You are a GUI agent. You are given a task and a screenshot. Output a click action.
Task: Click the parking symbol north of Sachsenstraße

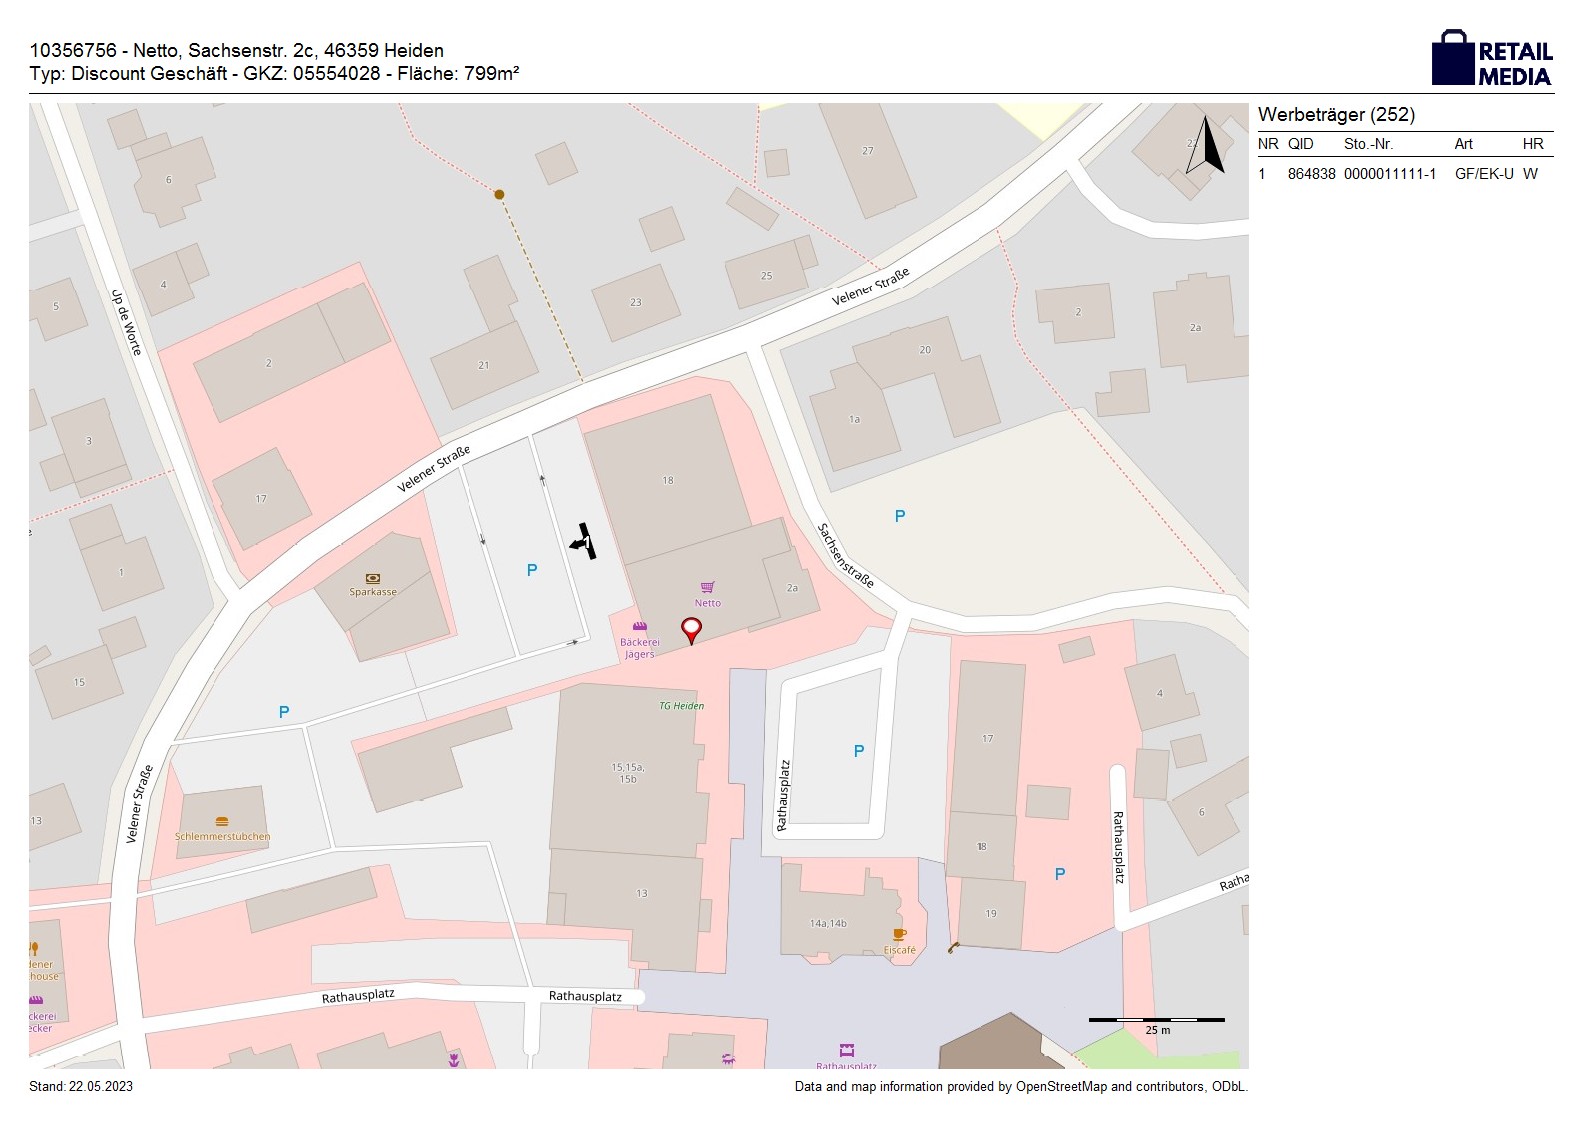coord(900,516)
